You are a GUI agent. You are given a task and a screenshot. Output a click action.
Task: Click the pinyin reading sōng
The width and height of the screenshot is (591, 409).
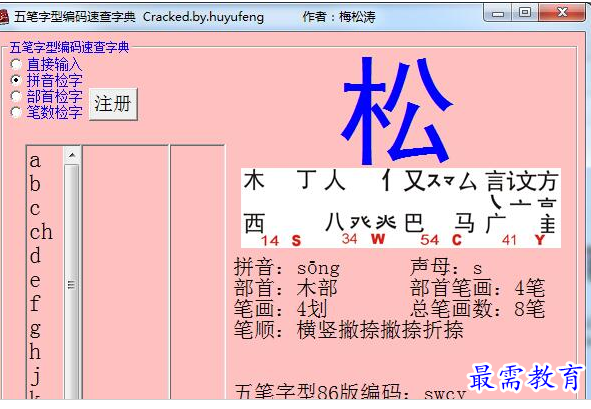pyautogui.click(x=318, y=268)
